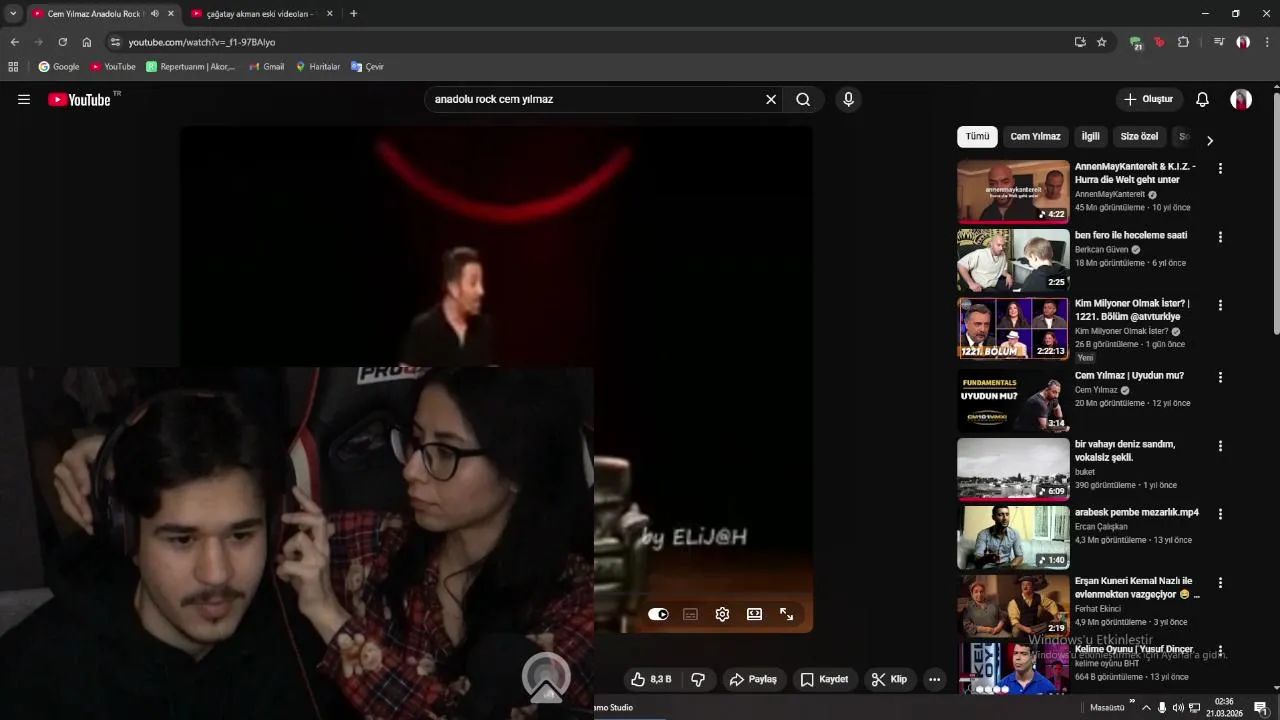The width and height of the screenshot is (1280, 720).
Task: Open options for arabesk pembe mezarlık video
Action: (1220, 514)
